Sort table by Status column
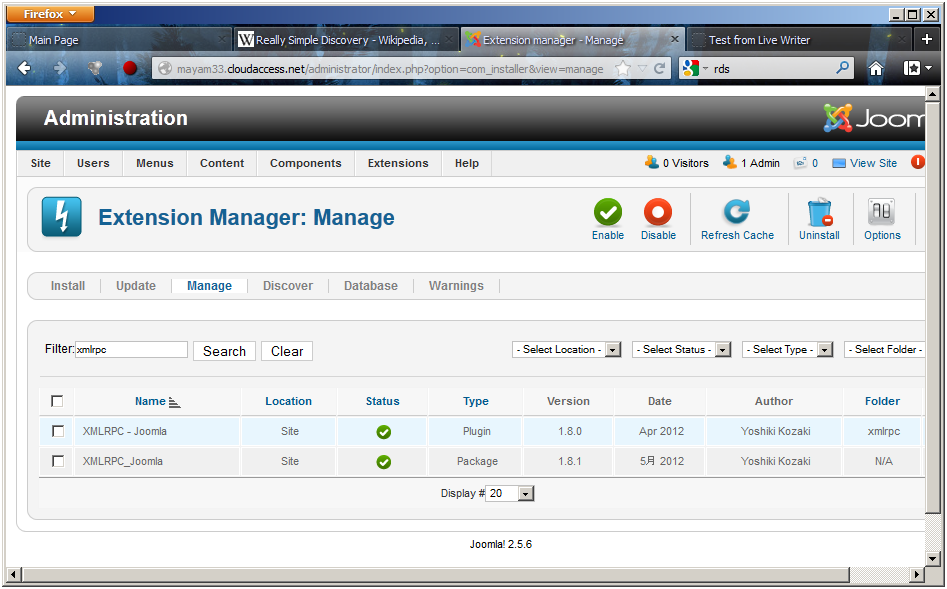 tap(382, 401)
